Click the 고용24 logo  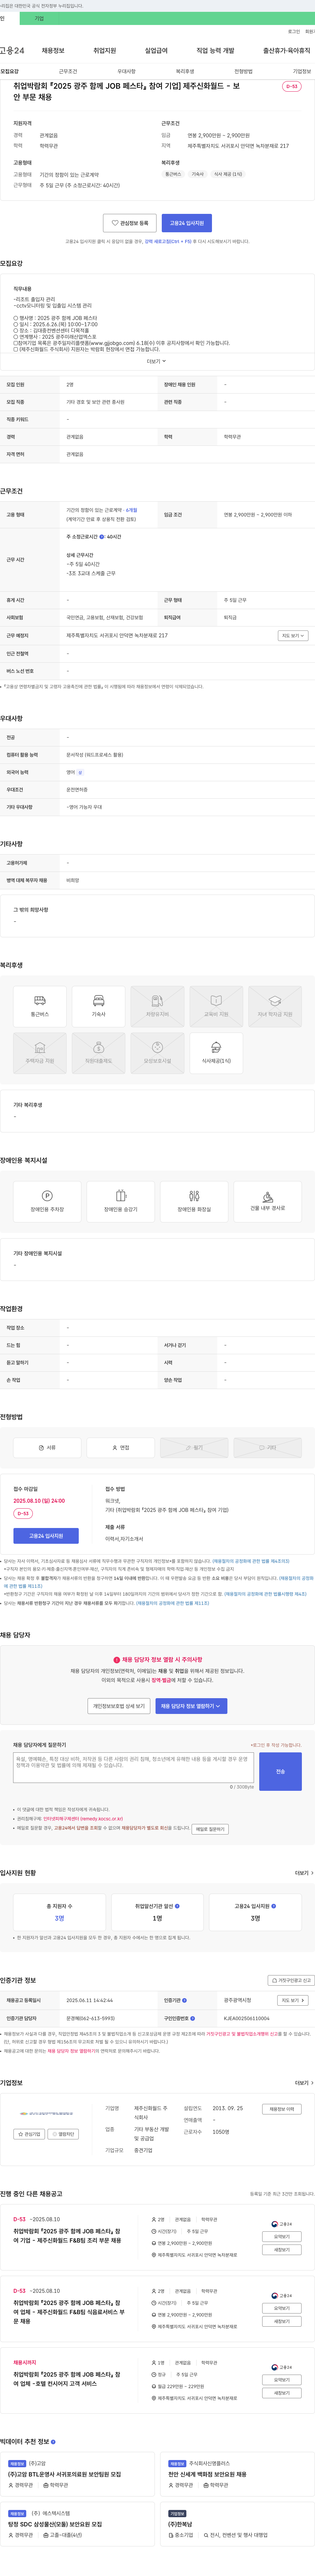12,51
